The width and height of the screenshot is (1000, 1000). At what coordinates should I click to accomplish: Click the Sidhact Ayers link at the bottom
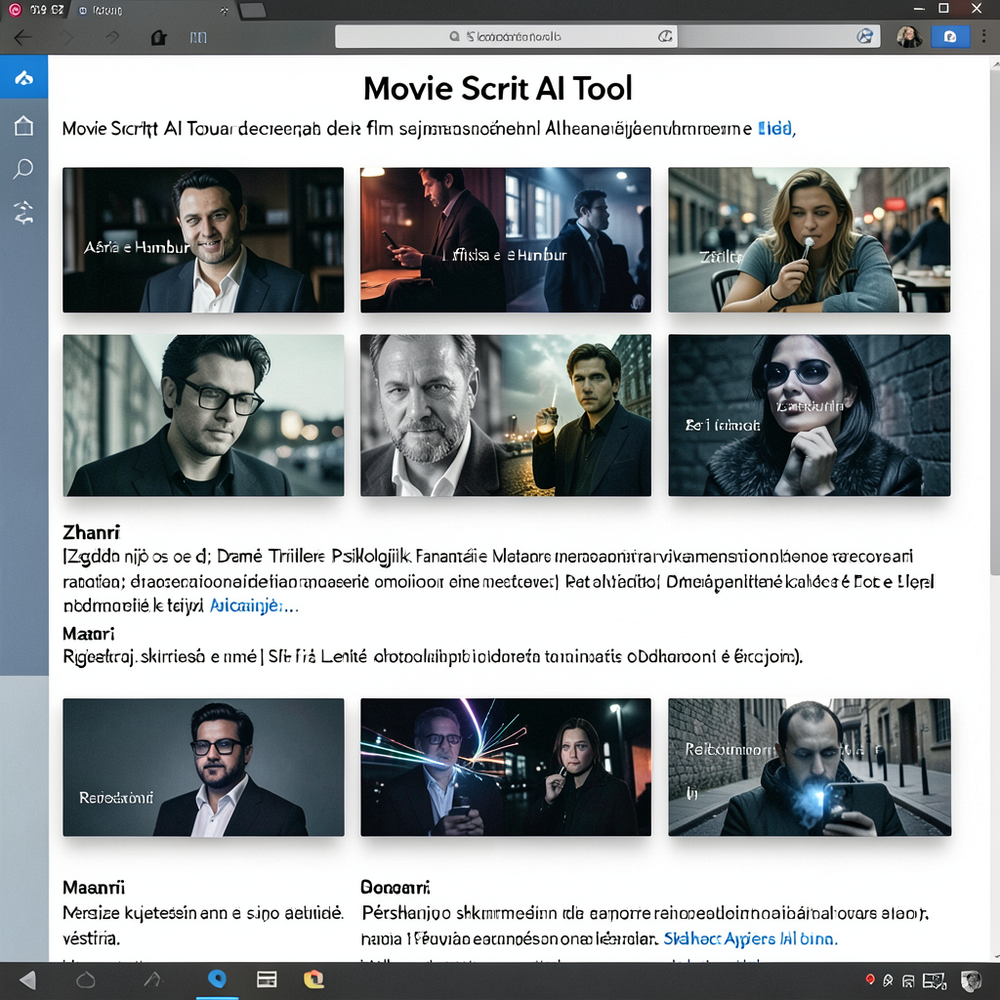coord(750,939)
